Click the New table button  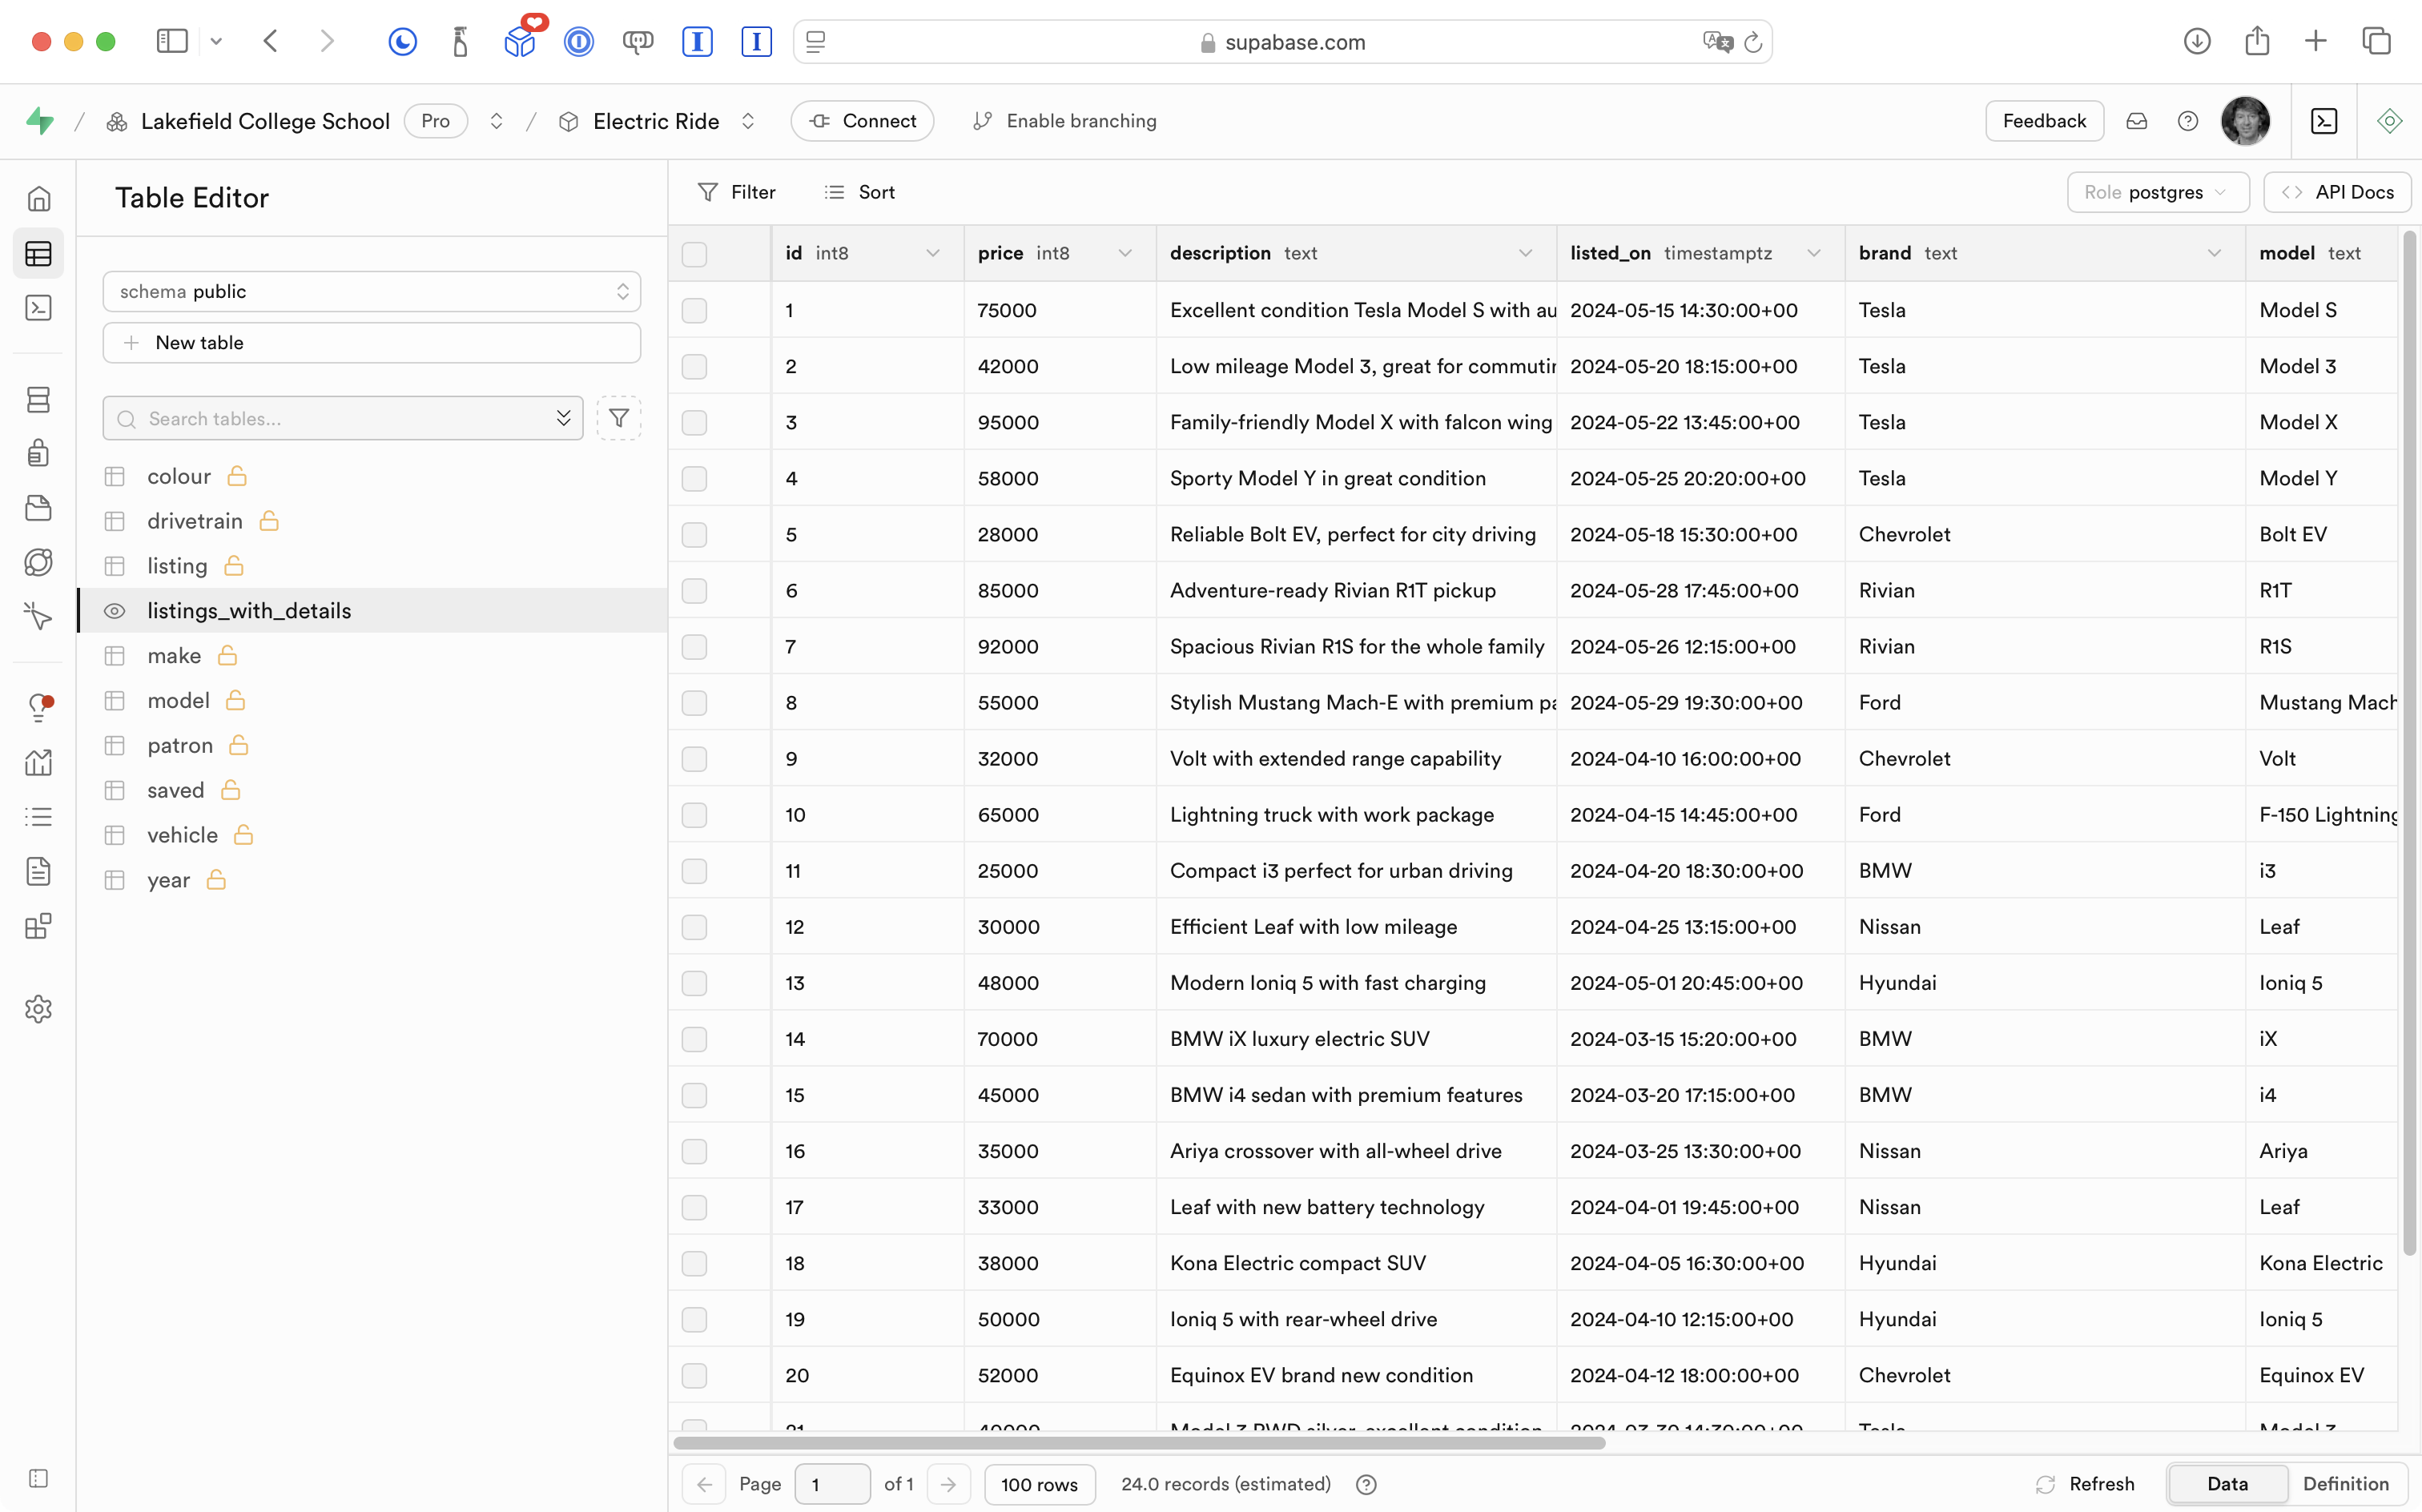coord(371,343)
